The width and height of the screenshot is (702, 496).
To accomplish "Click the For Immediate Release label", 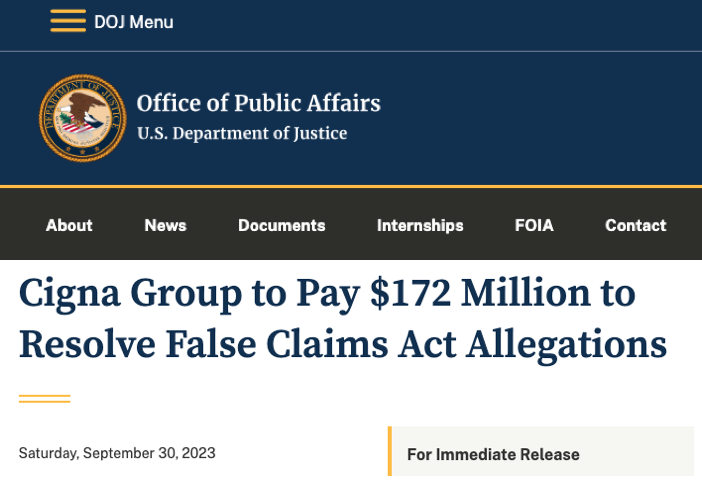I will click(x=493, y=454).
